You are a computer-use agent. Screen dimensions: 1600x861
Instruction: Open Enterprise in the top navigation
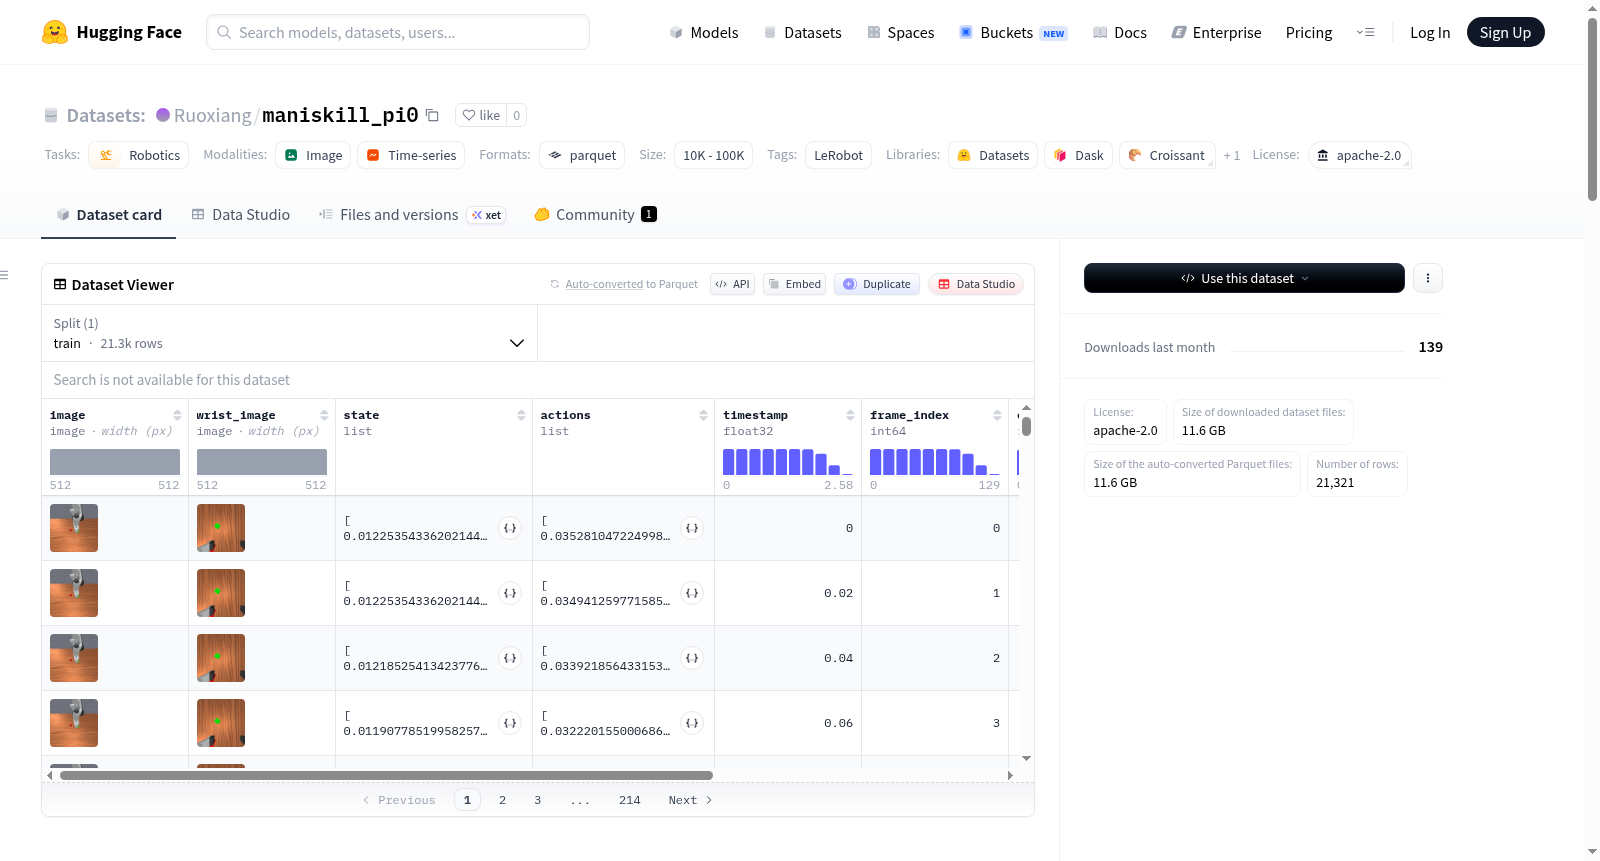coord(1217,32)
